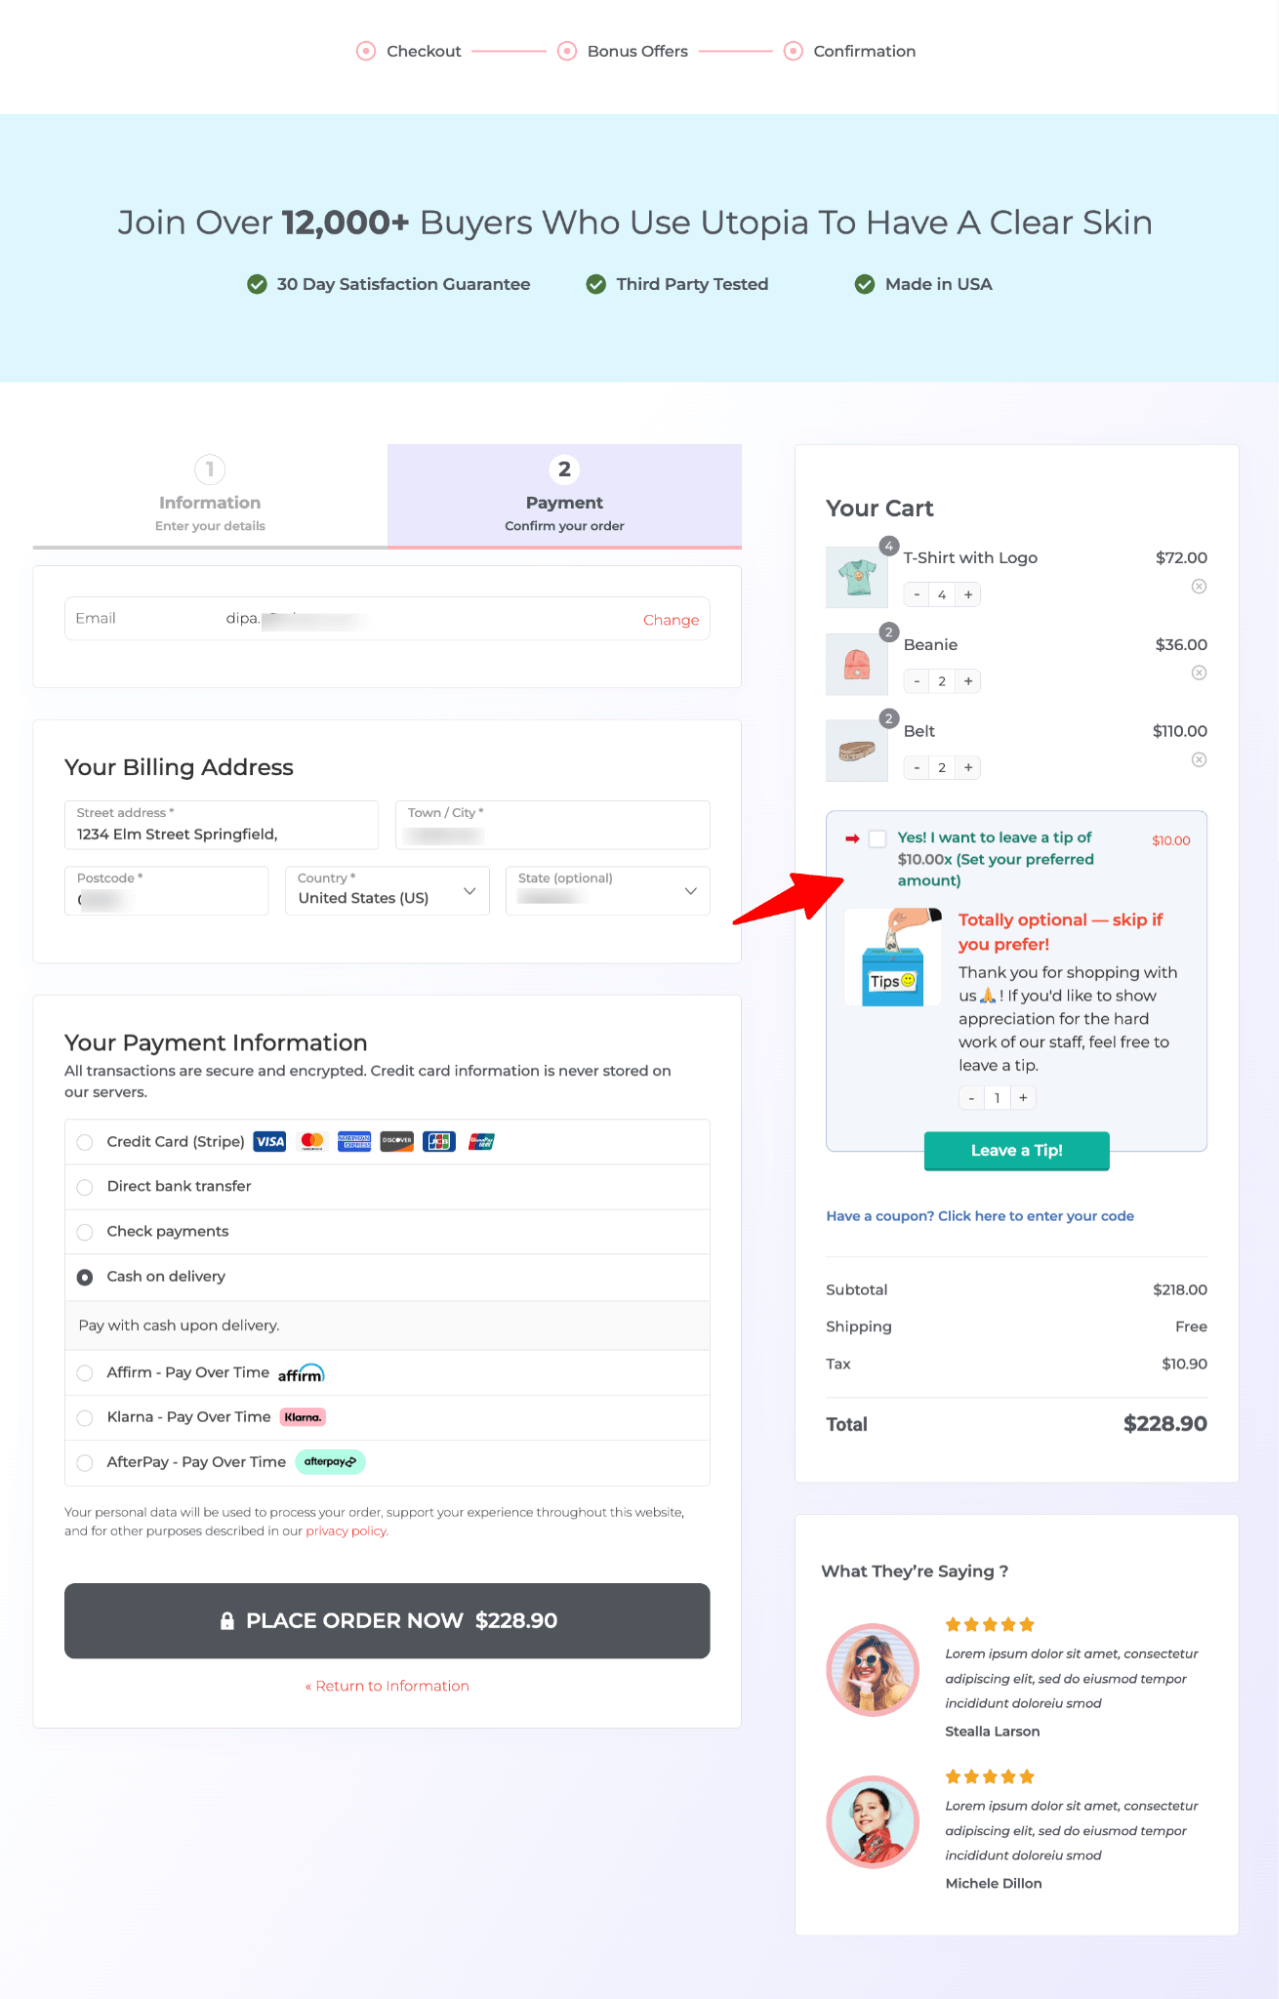This screenshot has height=1999, width=1279.
Task: Increase Belt quantity with plus button
Action: pyautogui.click(x=968, y=768)
